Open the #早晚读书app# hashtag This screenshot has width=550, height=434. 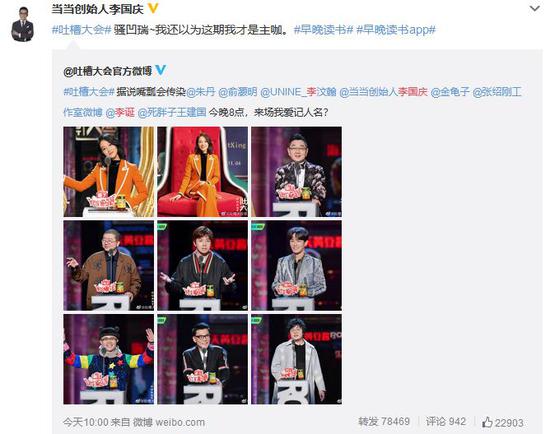click(396, 30)
